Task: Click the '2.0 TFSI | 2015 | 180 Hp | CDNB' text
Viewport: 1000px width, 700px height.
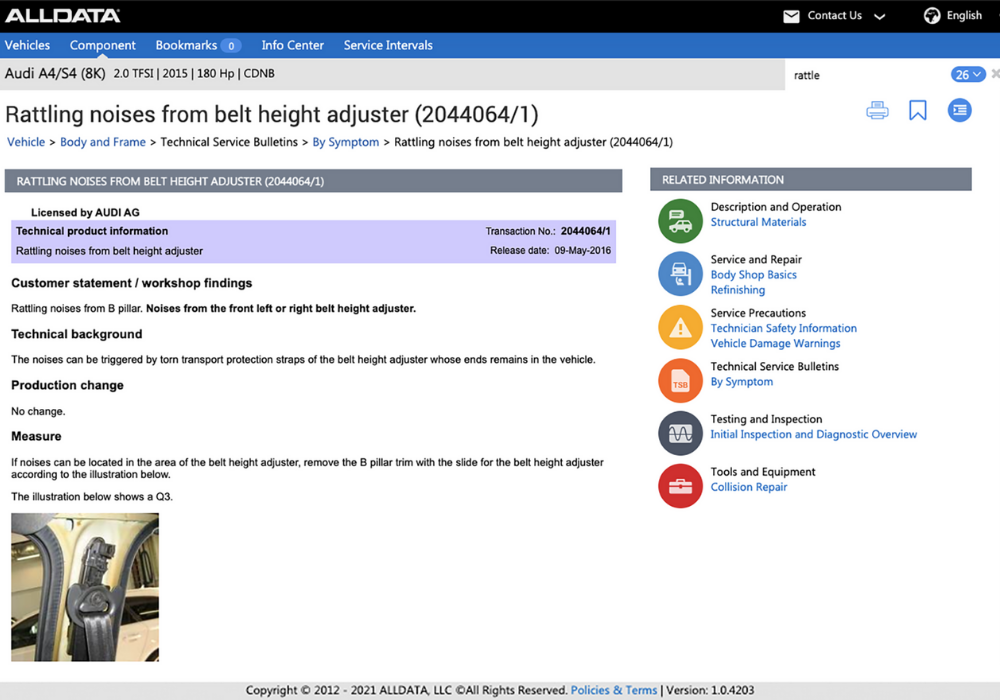Action: point(194,73)
